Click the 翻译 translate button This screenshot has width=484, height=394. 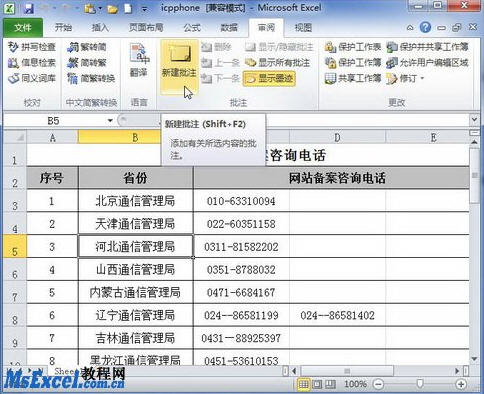pyautogui.click(x=139, y=61)
